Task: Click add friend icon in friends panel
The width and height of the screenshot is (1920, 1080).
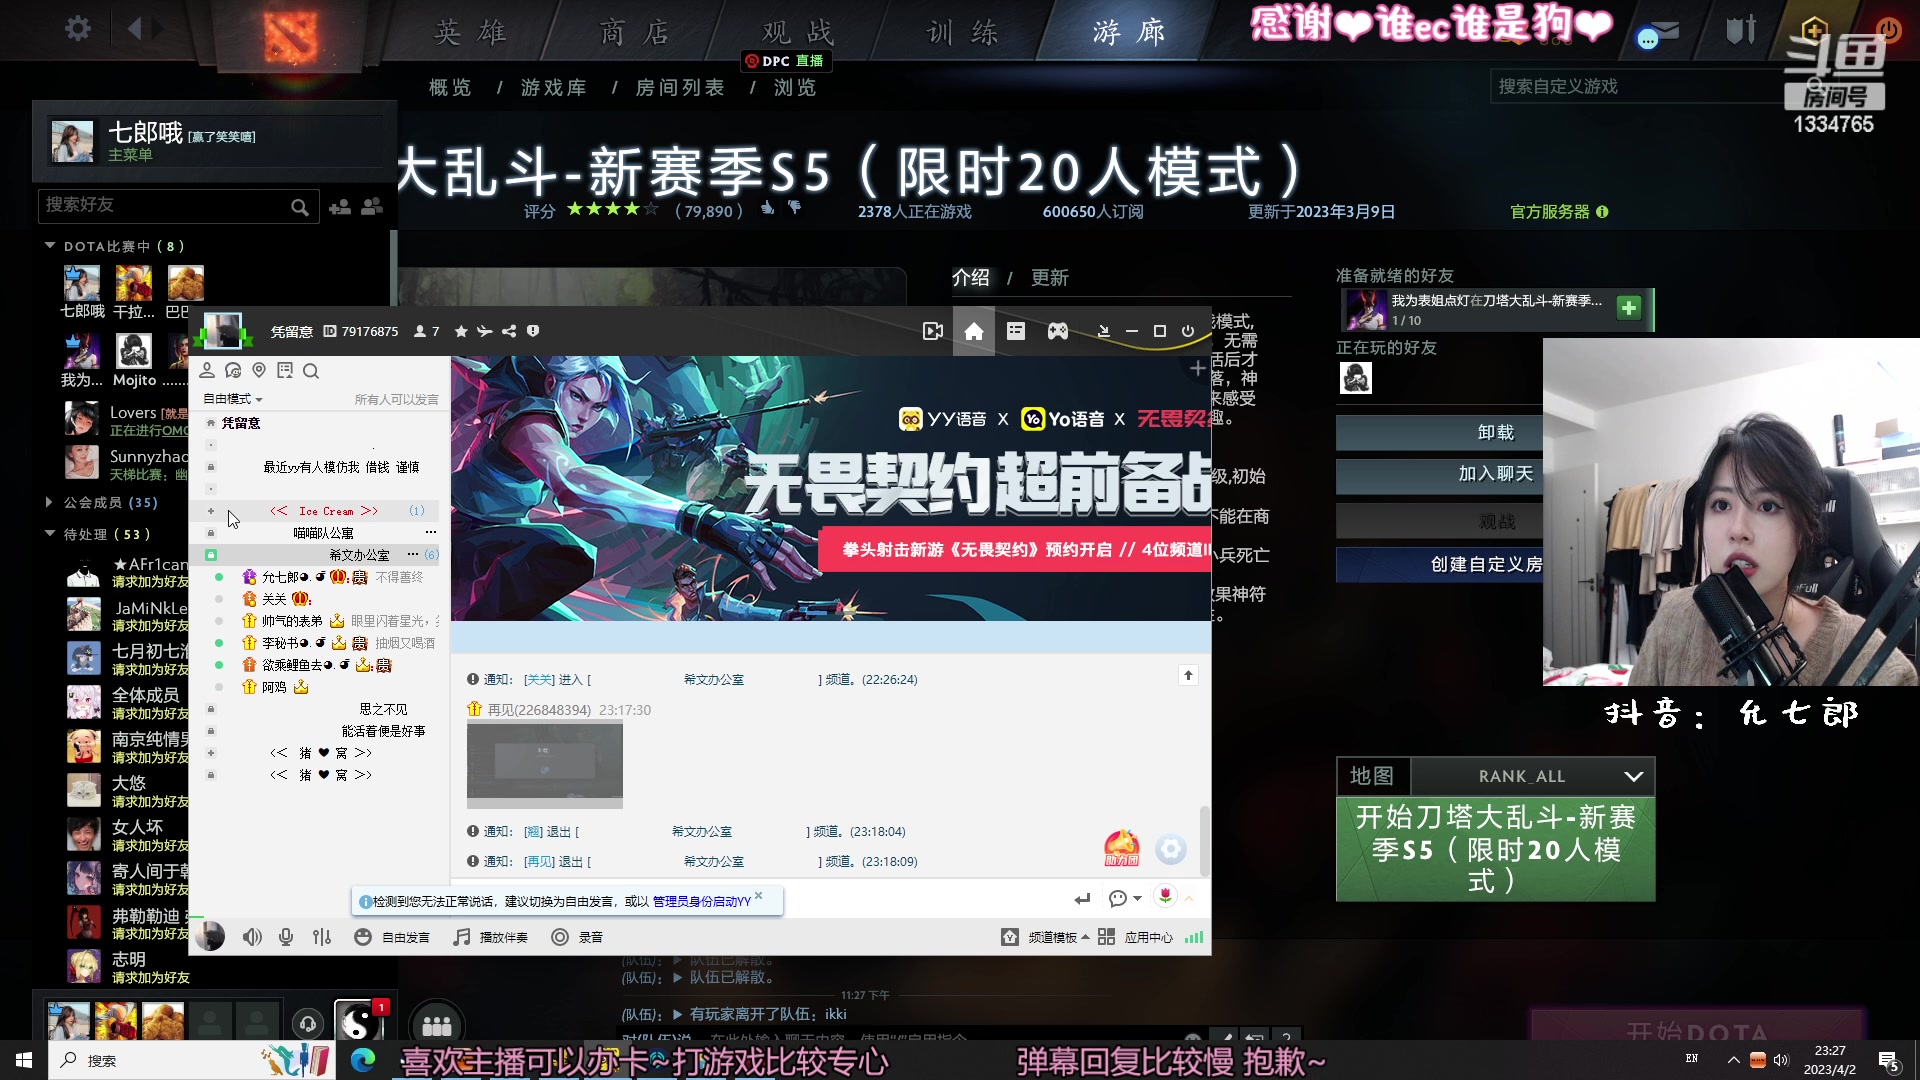Action: (x=340, y=206)
